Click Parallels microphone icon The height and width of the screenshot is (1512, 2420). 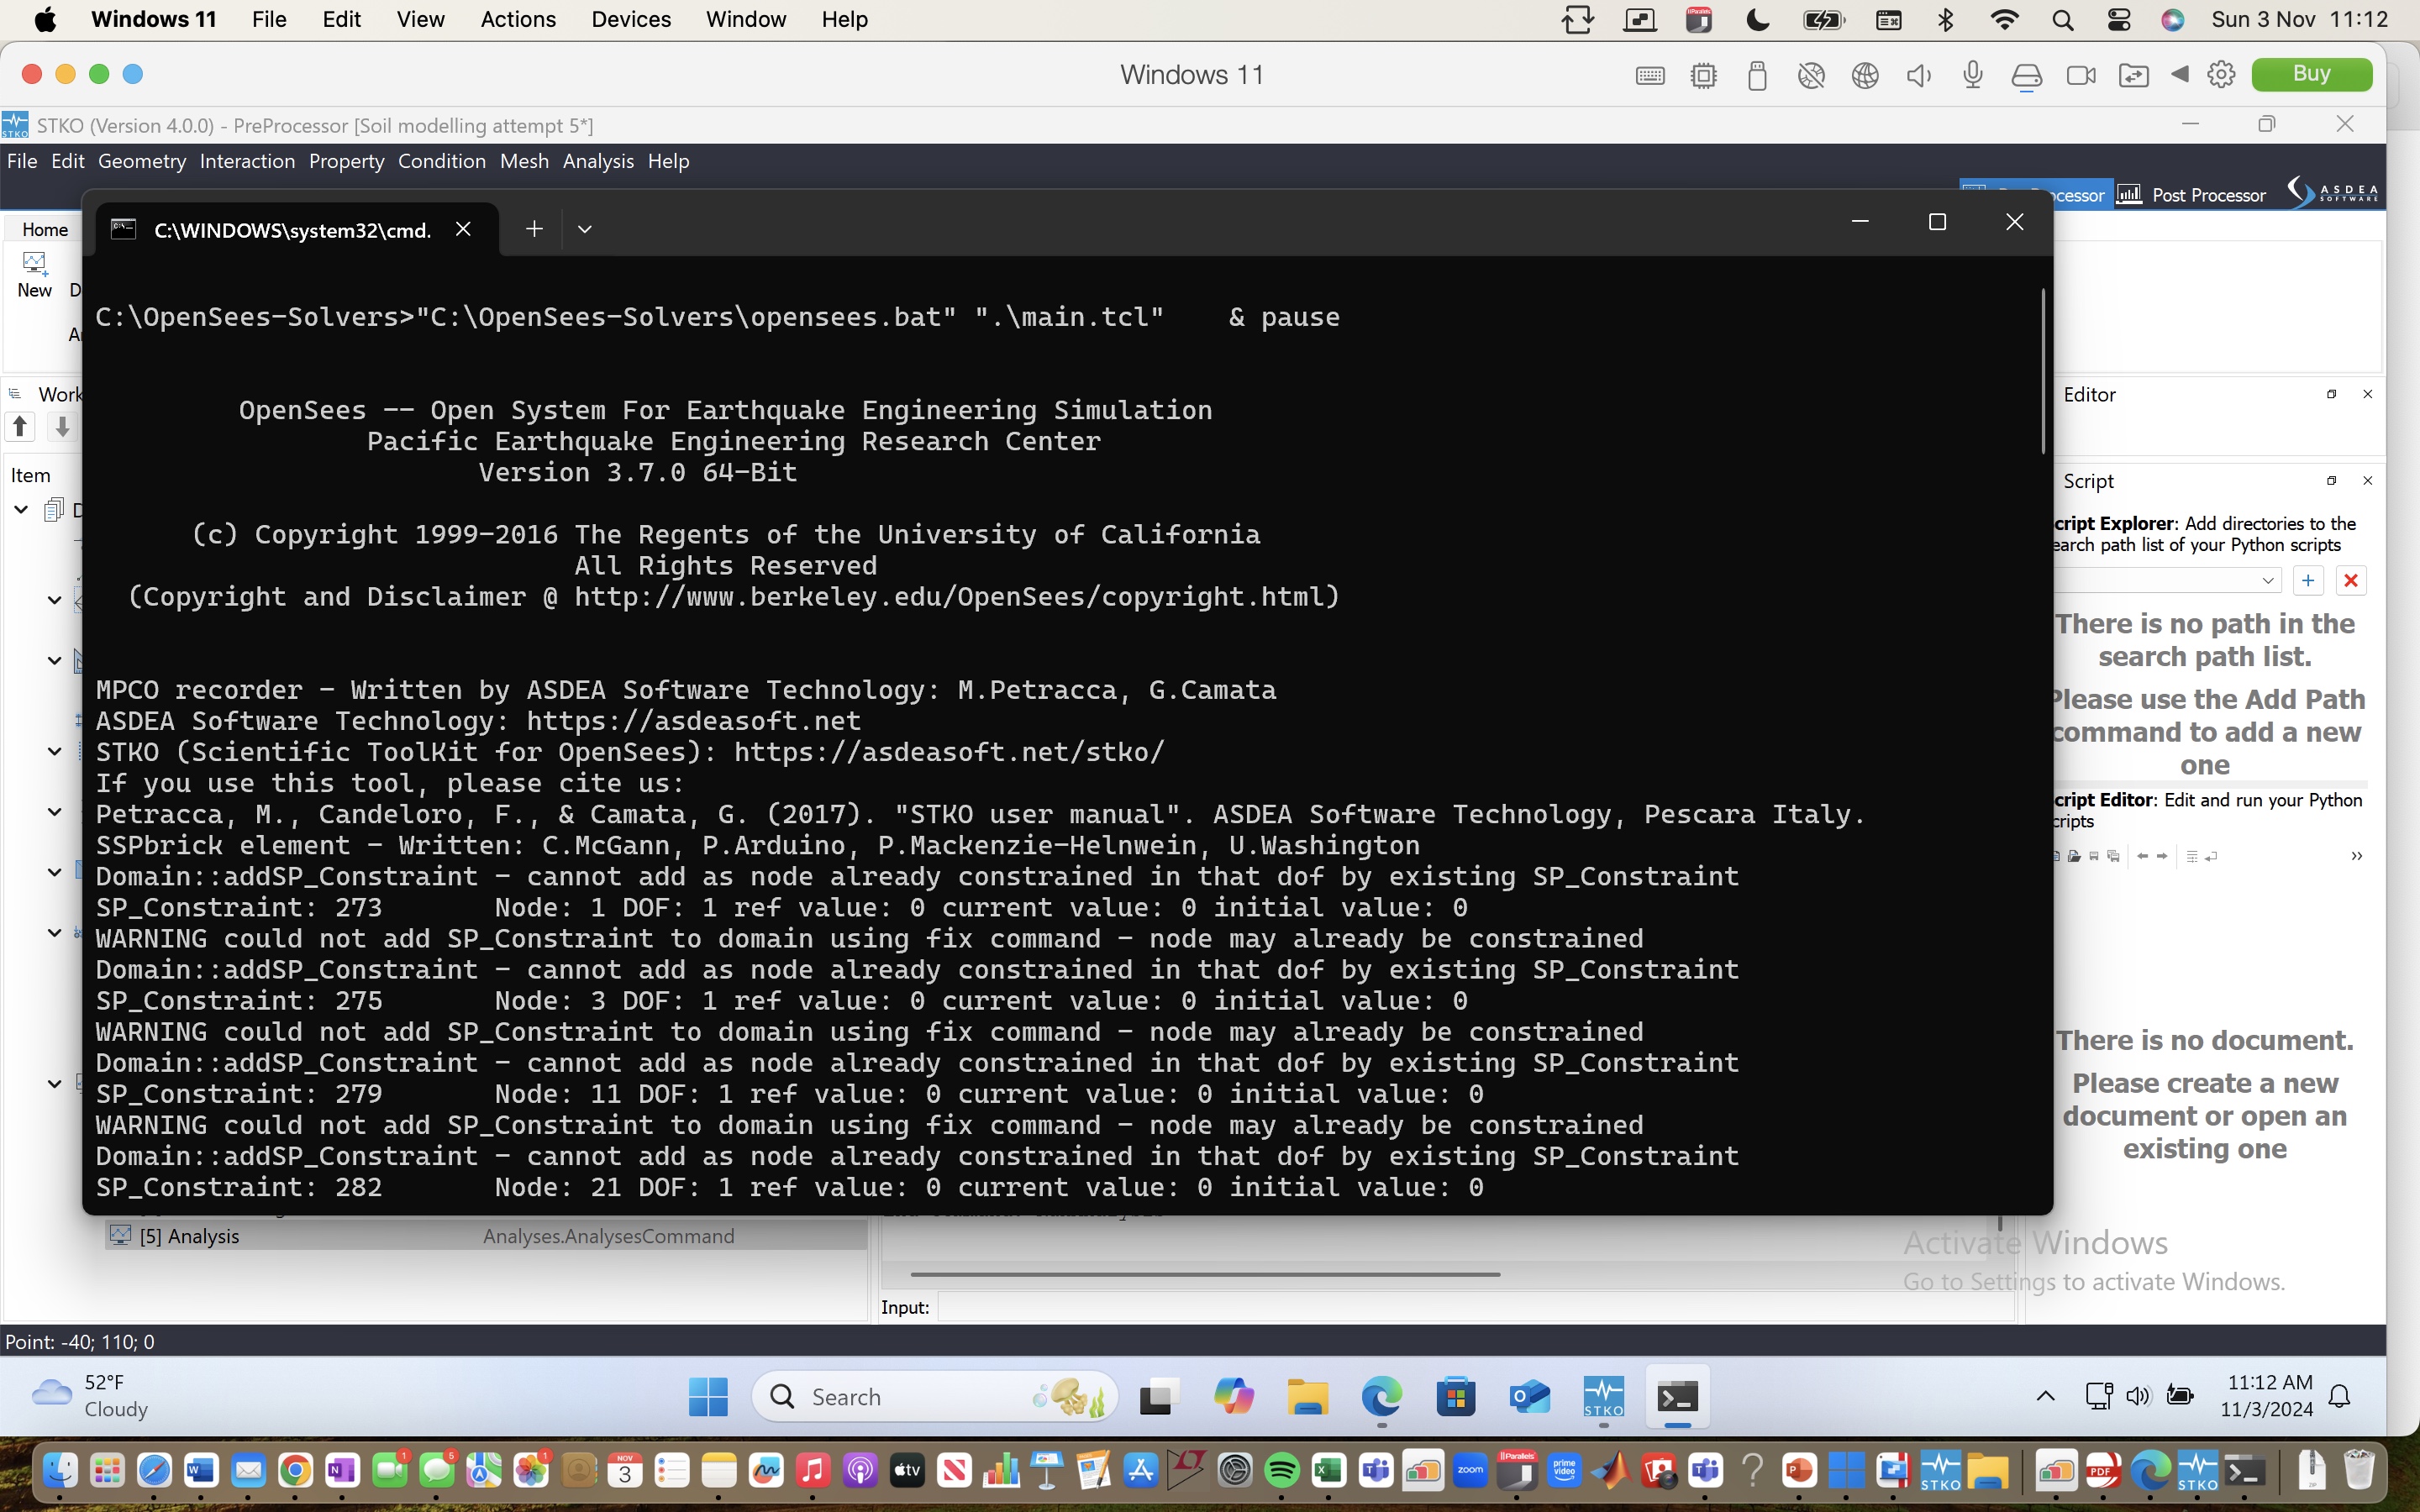pos(1972,75)
